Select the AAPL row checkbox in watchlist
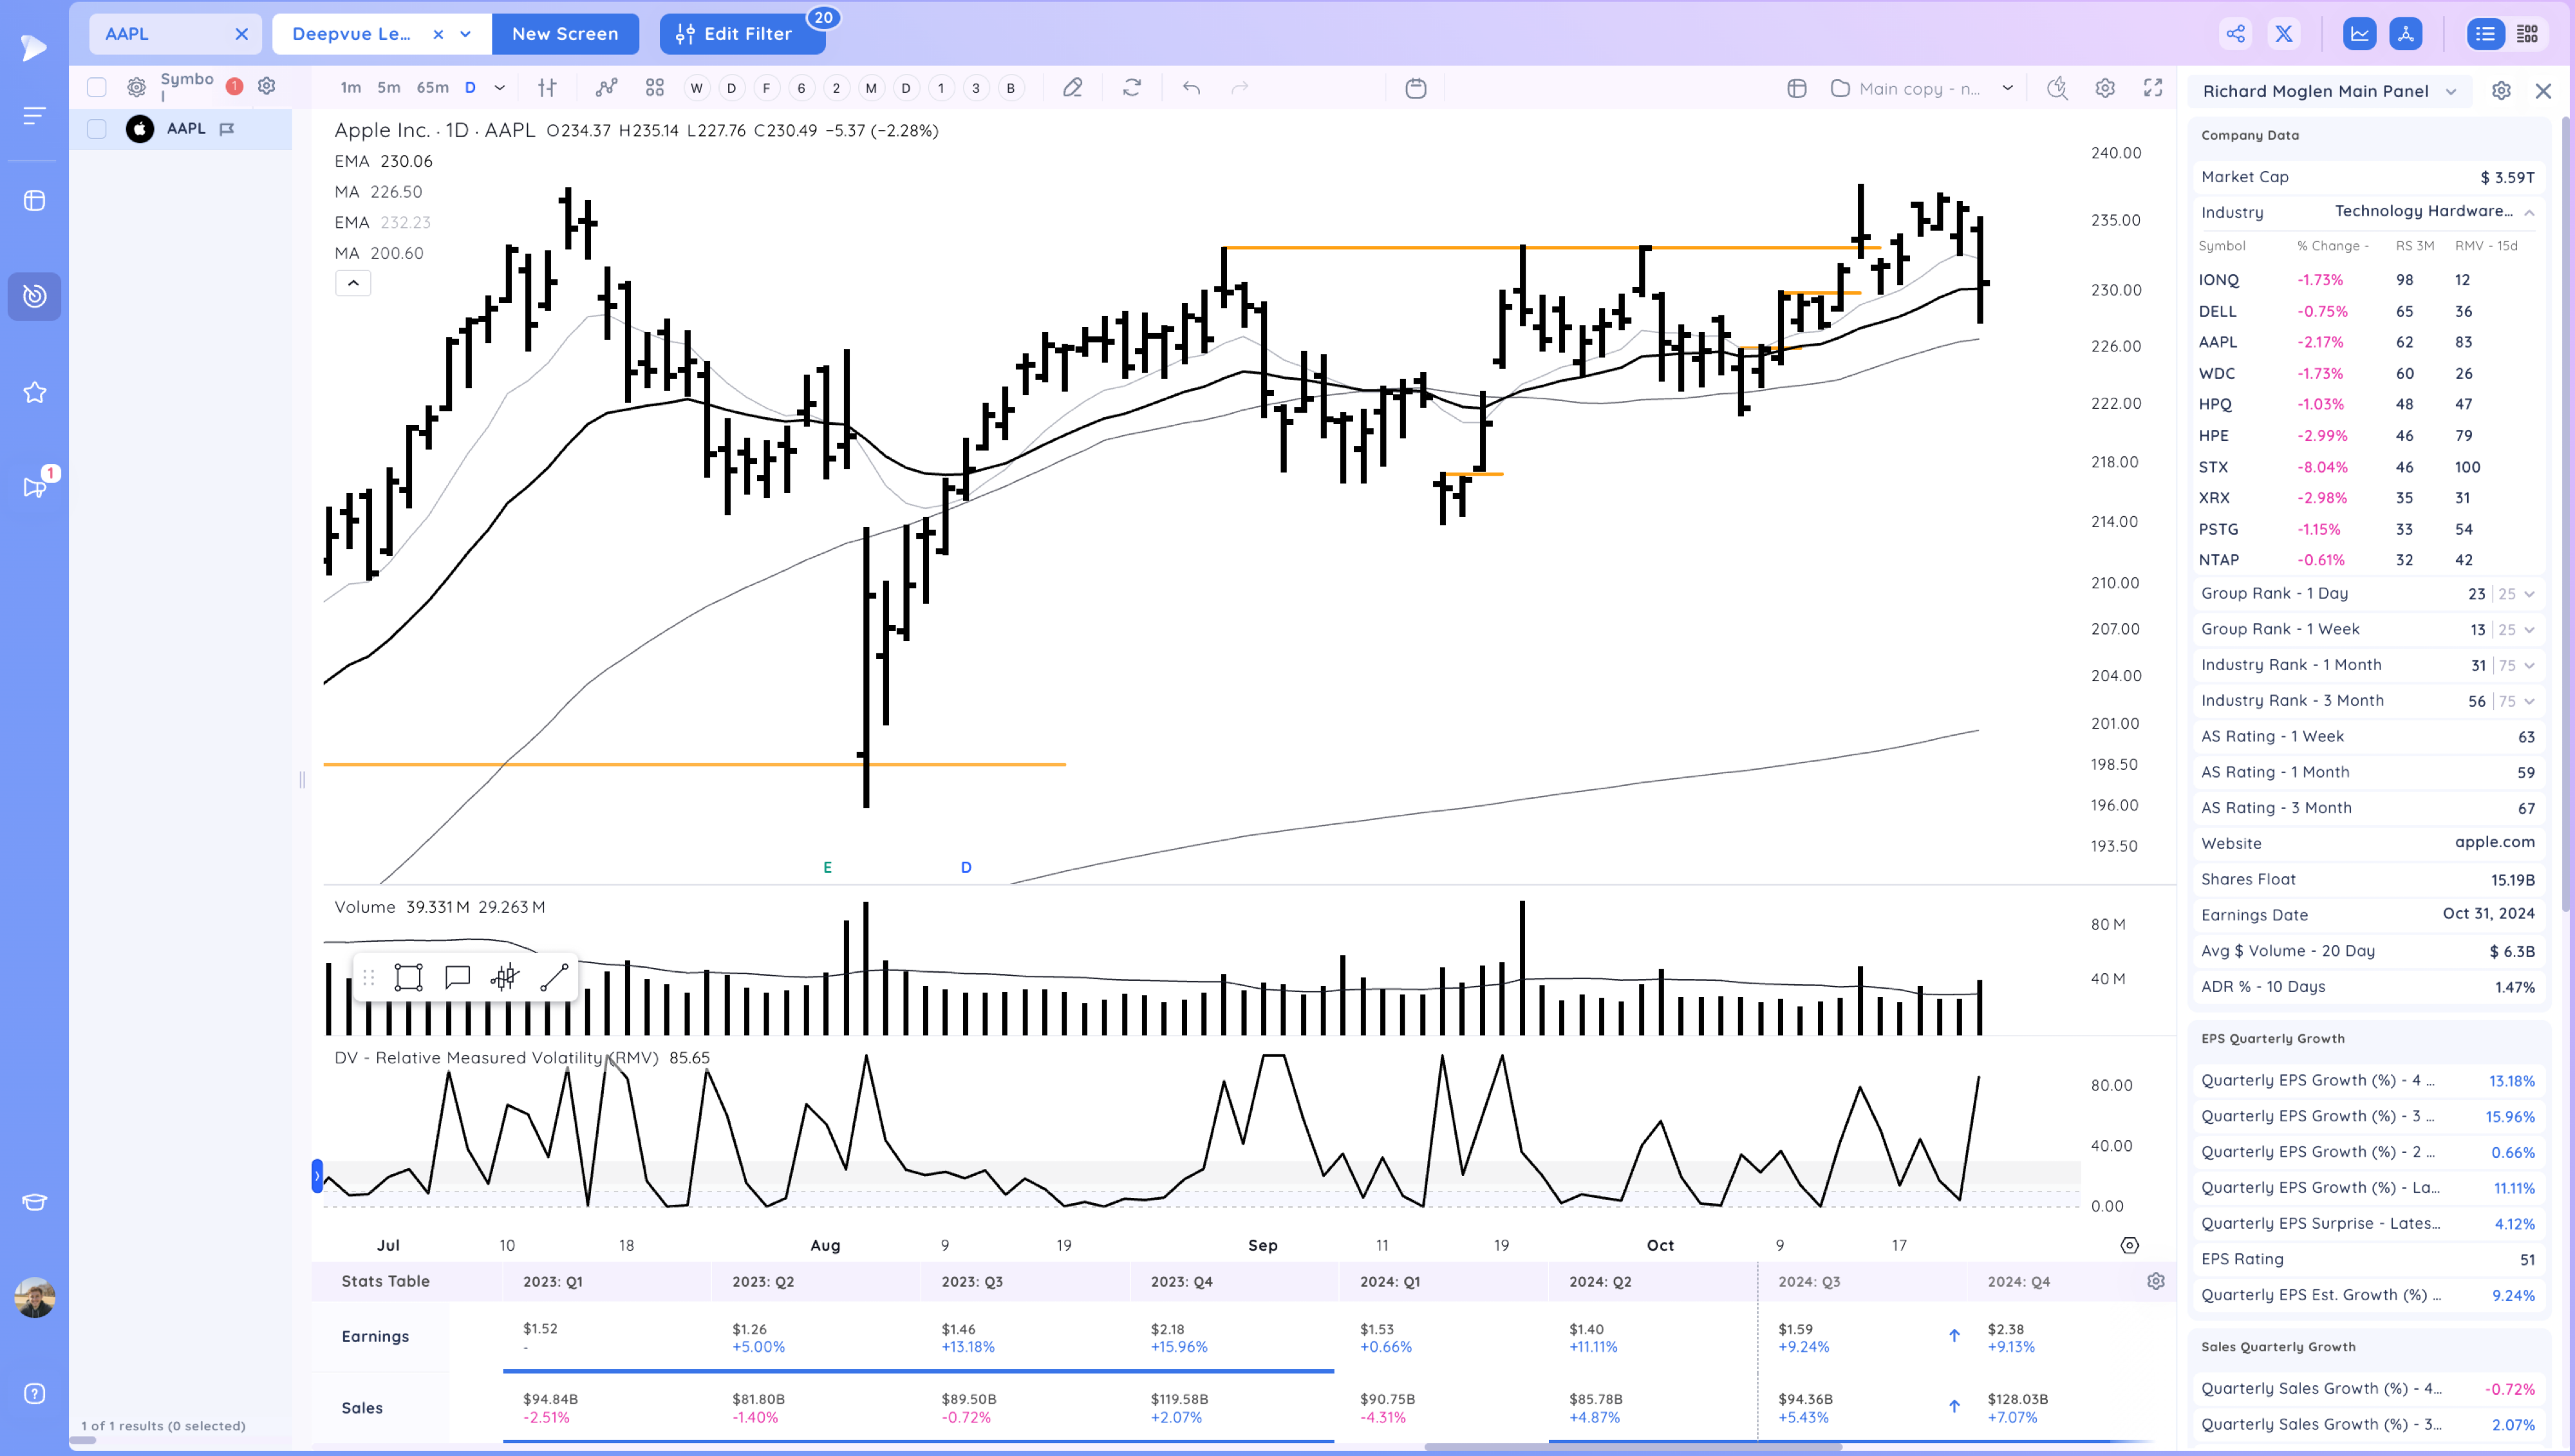The height and width of the screenshot is (1456, 2575). point(96,129)
